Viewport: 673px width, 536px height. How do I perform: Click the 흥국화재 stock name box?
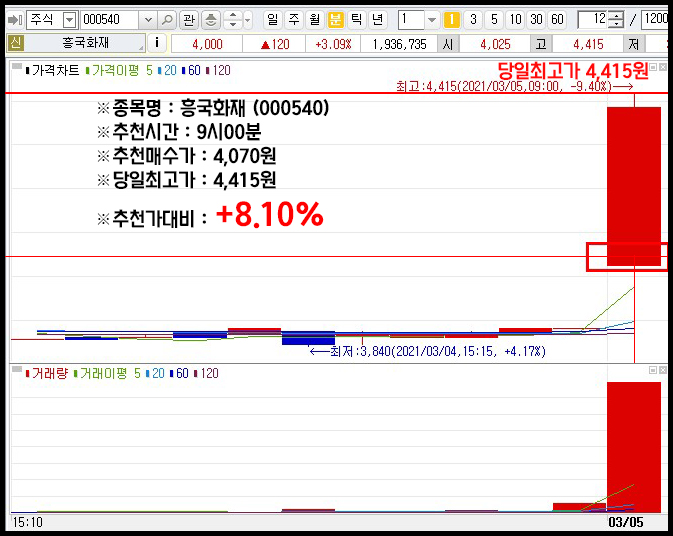pyautogui.click(x=85, y=43)
